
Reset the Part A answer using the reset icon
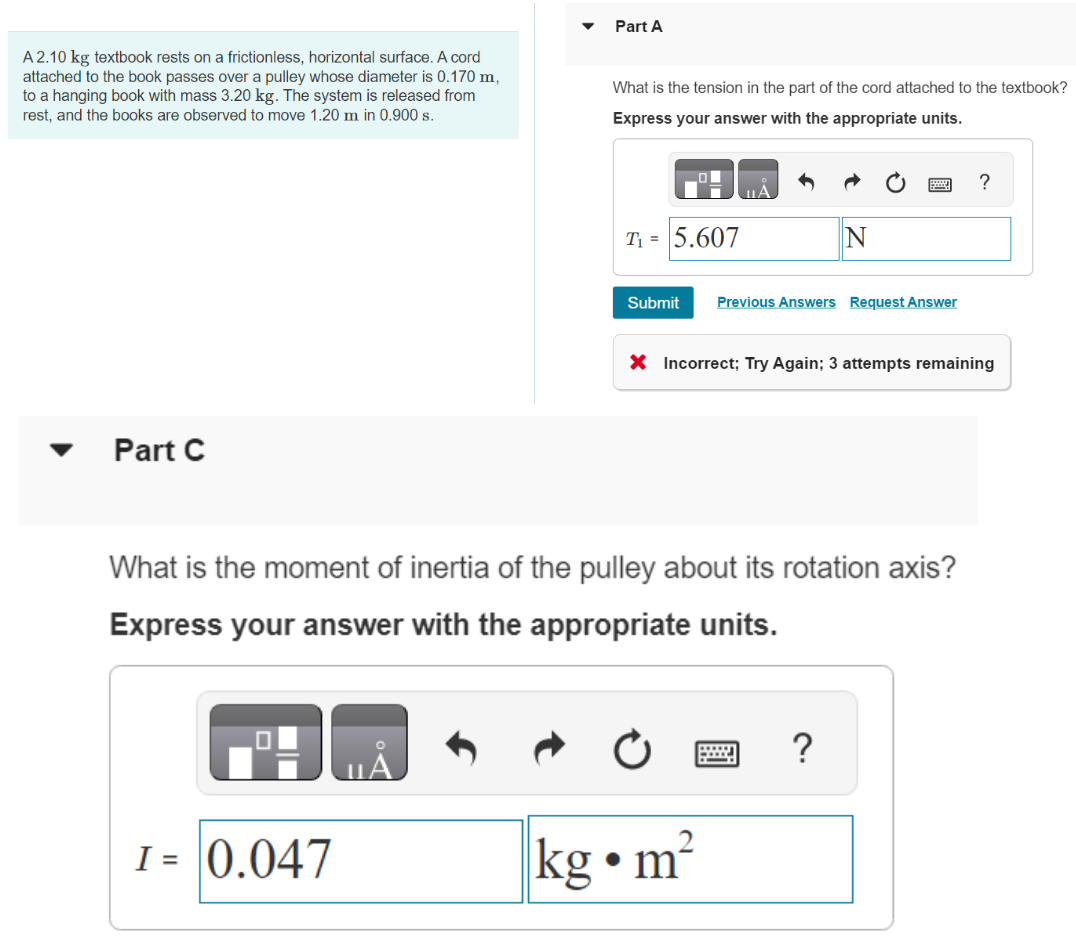click(x=895, y=182)
